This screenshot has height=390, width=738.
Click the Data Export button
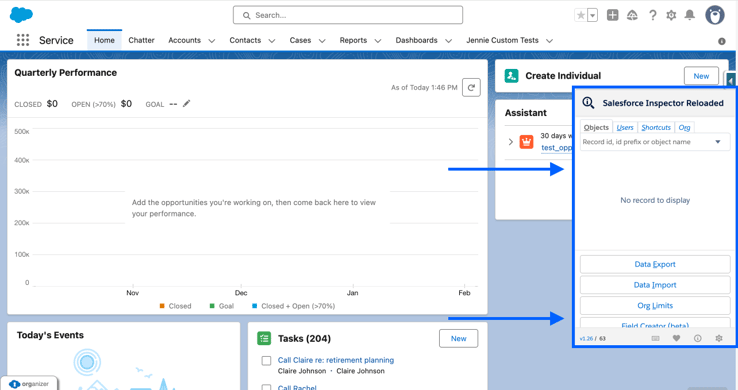click(655, 264)
